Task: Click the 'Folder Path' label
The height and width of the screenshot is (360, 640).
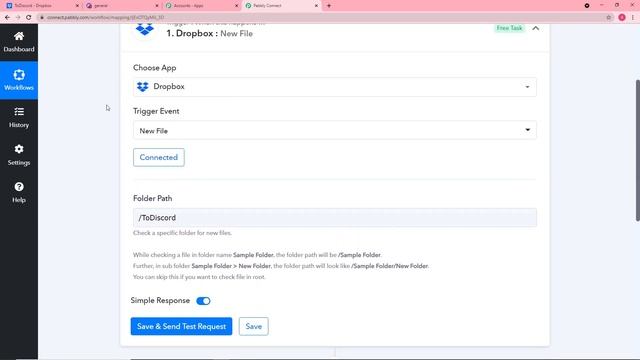Action: pos(153,198)
